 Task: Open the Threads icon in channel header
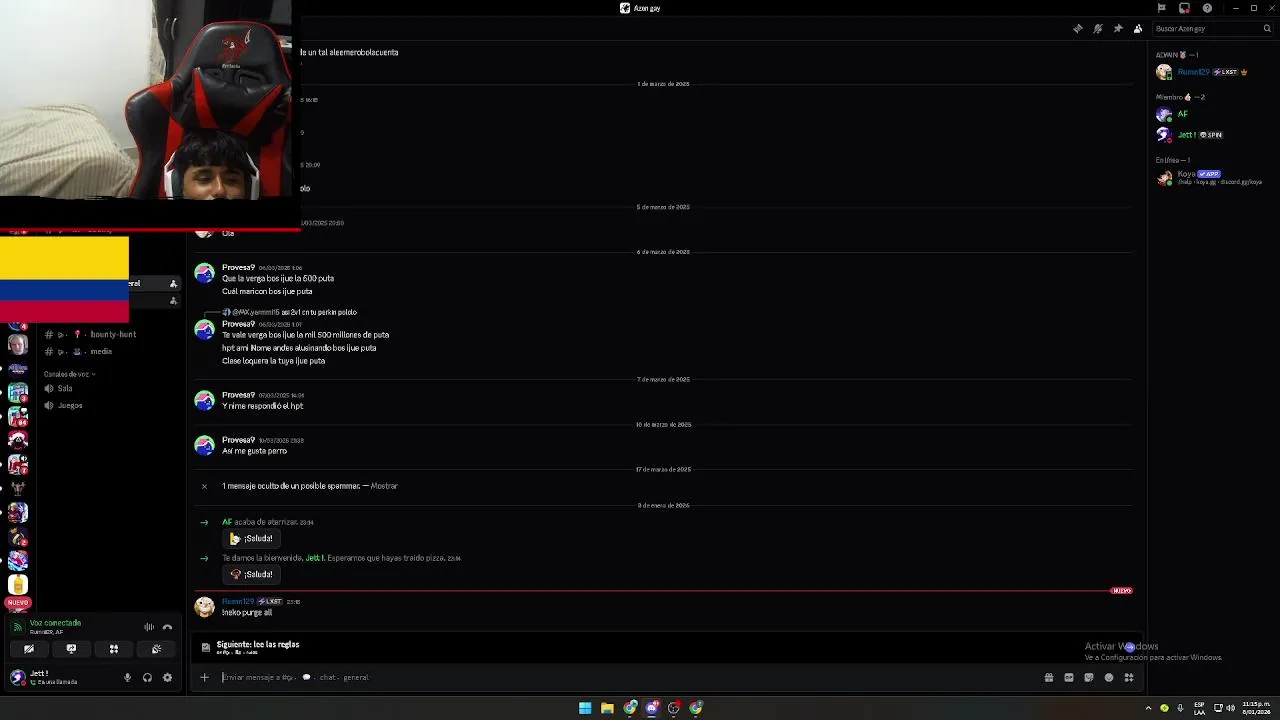(1077, 29)
